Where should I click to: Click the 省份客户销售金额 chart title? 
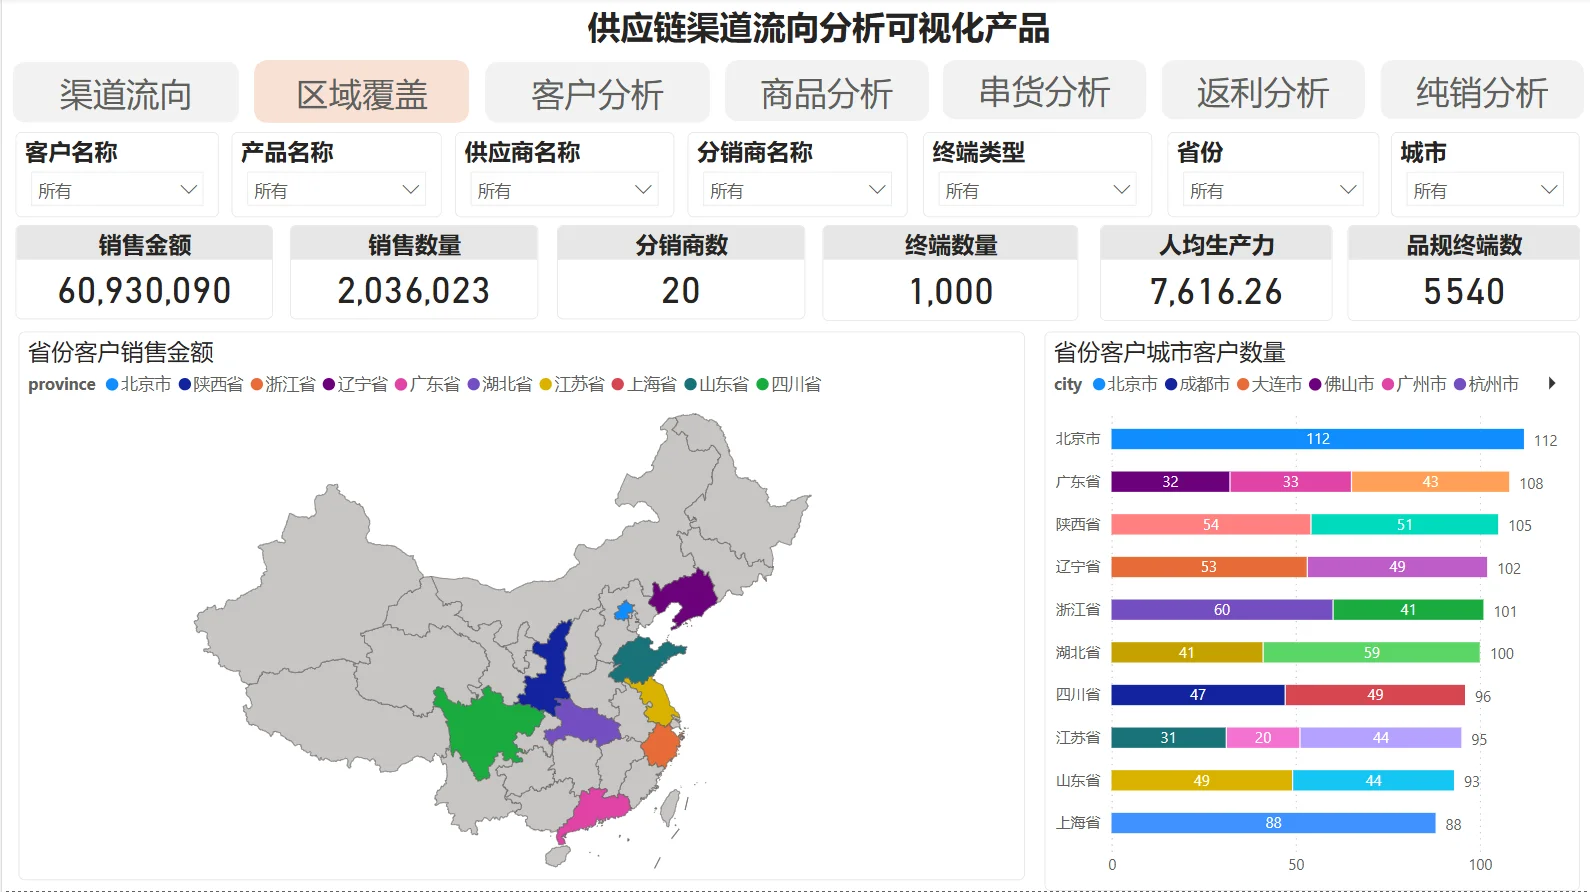121,352
